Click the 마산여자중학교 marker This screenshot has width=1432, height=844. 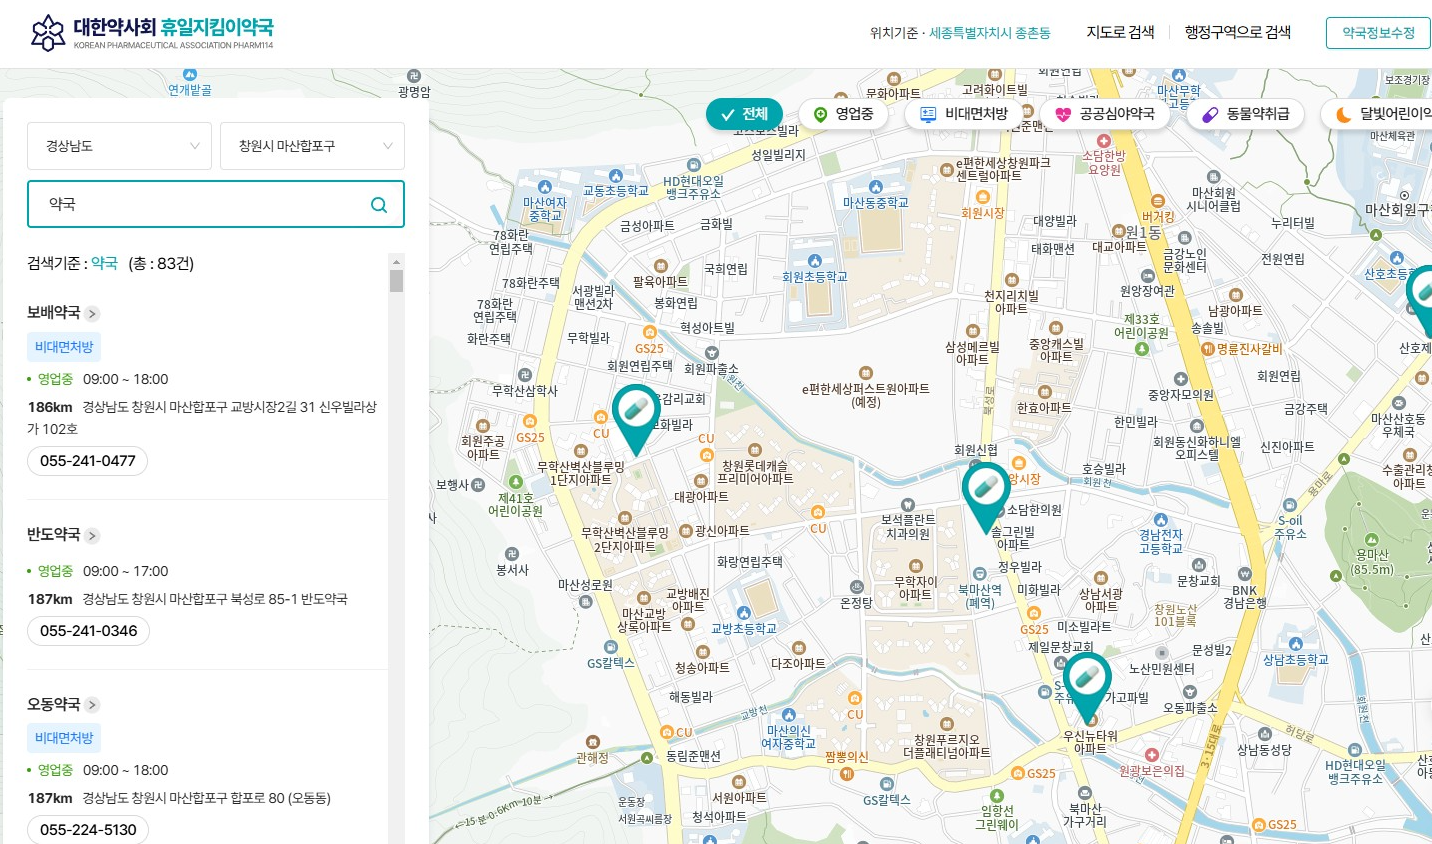pos(545,187)
